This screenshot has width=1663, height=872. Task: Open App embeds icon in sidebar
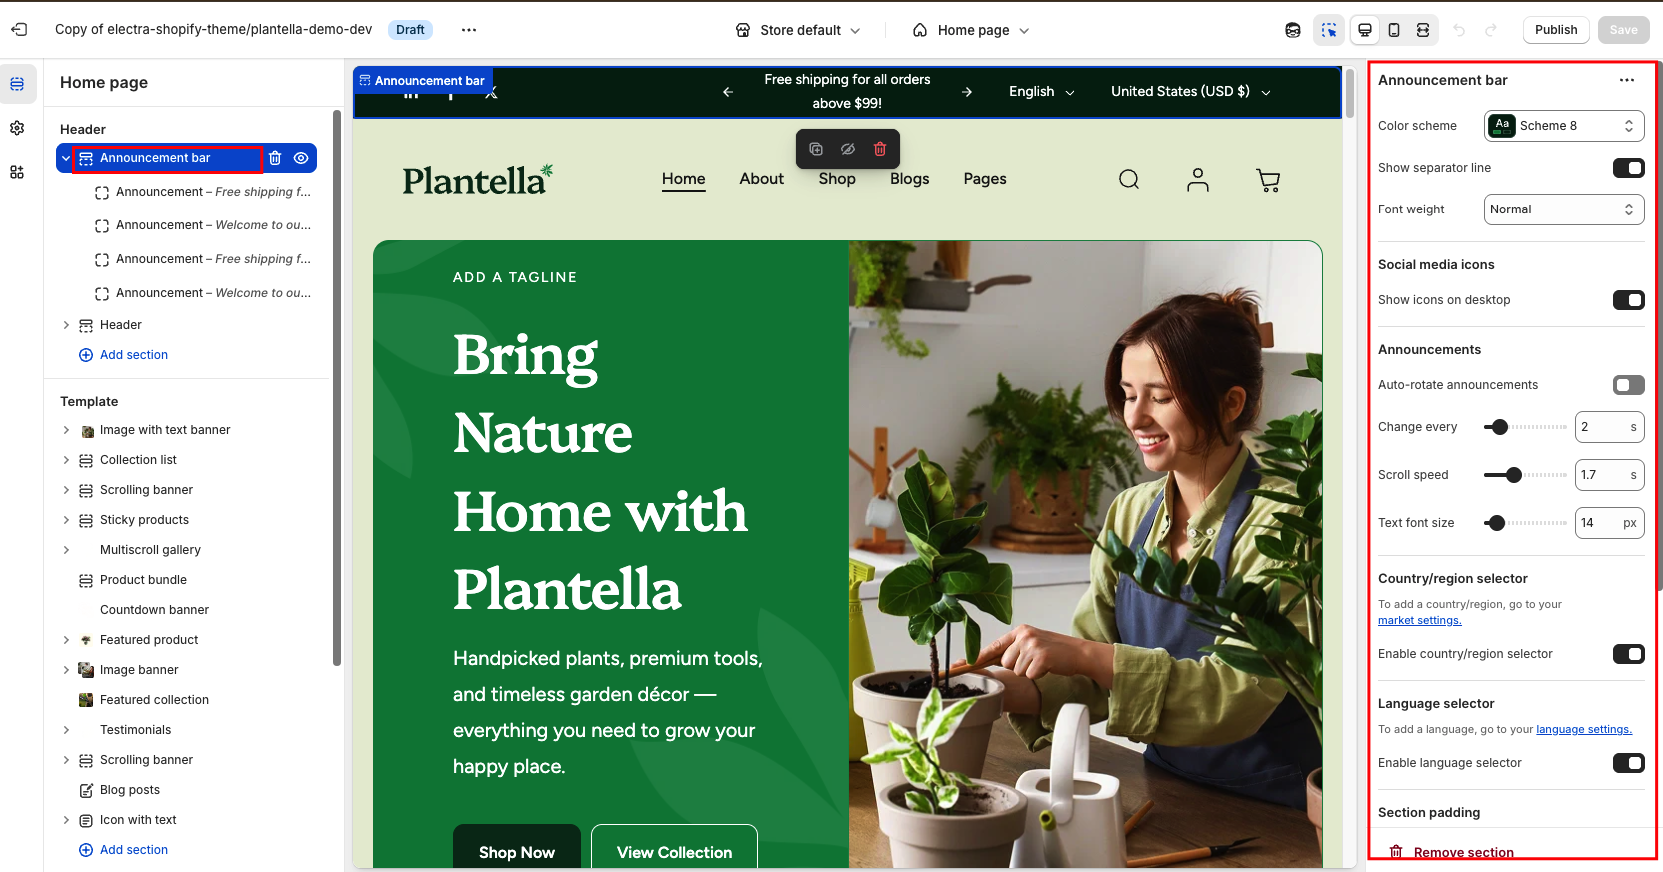[17, 172]
